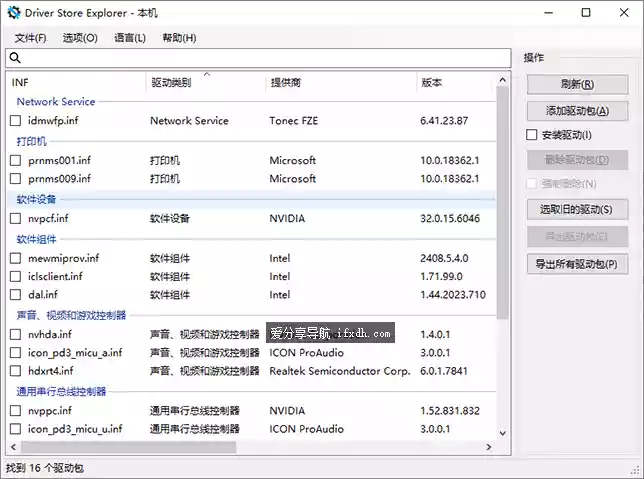Collapse the 软件设备 group header
This screenshot has width=644, height=479.
click(x=36, y=199)
